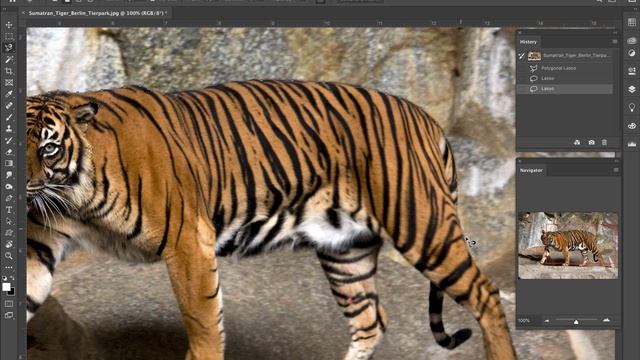The width and height of the screenshot is (640, 360).
Task: Click the foreground white color swatch
Action: point(6,287)
